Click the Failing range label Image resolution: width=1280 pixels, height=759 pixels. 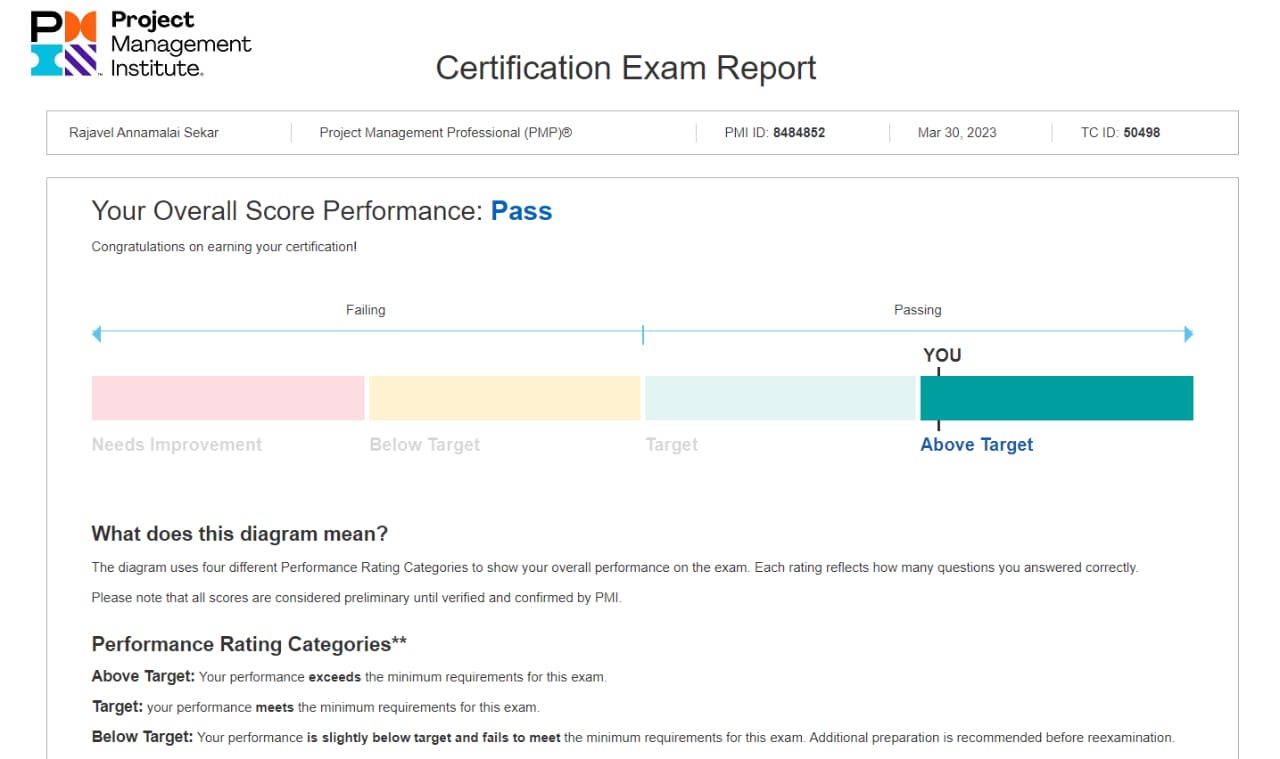pyautogui.click(x=366, y=310)
